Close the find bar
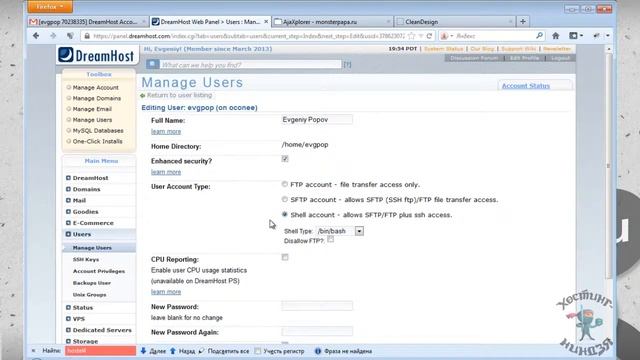This screenshot has height=360, width=640. coord(33,351)
